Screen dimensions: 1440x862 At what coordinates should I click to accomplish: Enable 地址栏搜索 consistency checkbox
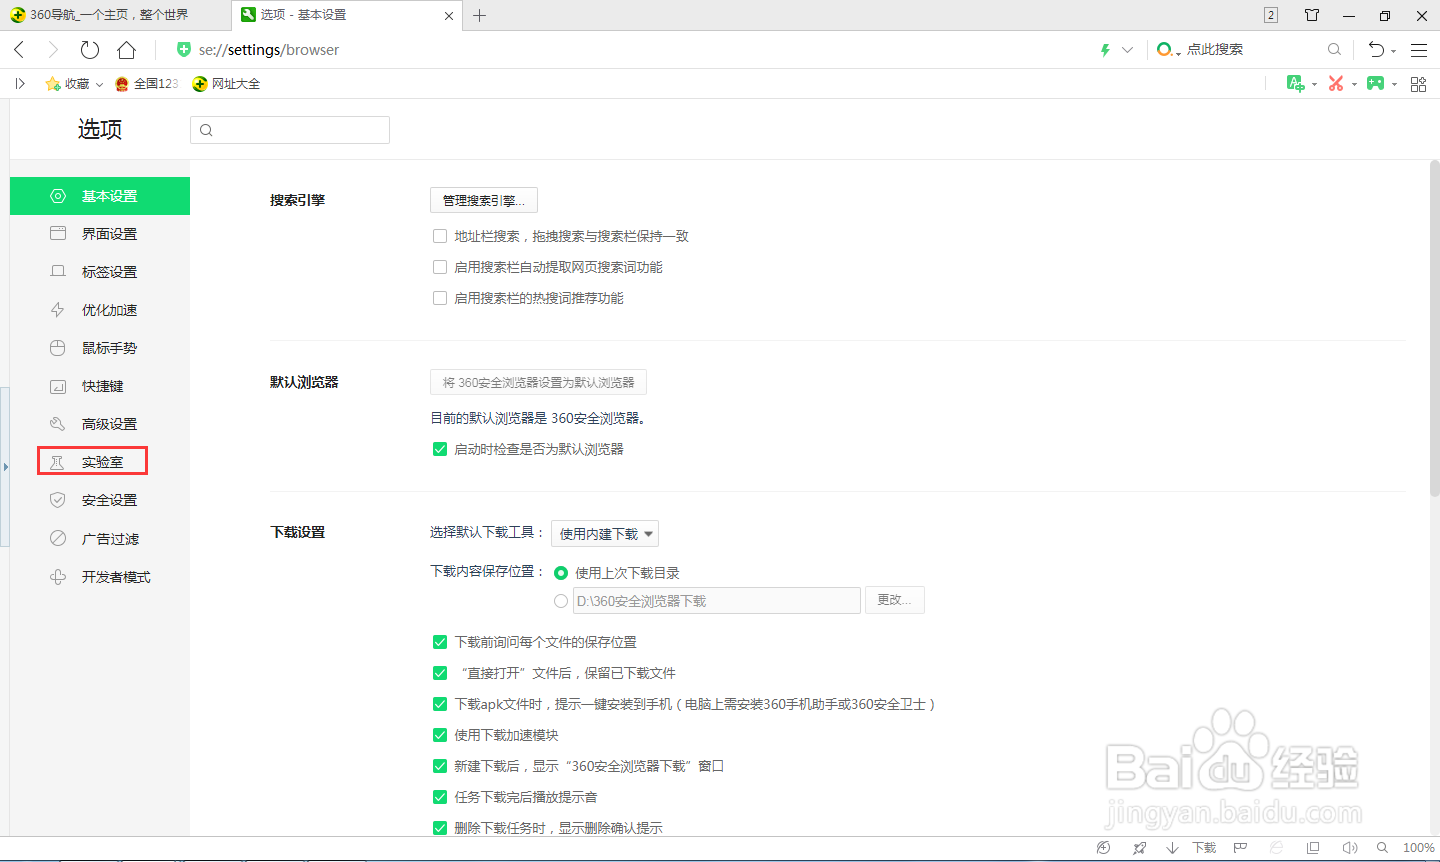pyautogui.click(x=440, y=236)
